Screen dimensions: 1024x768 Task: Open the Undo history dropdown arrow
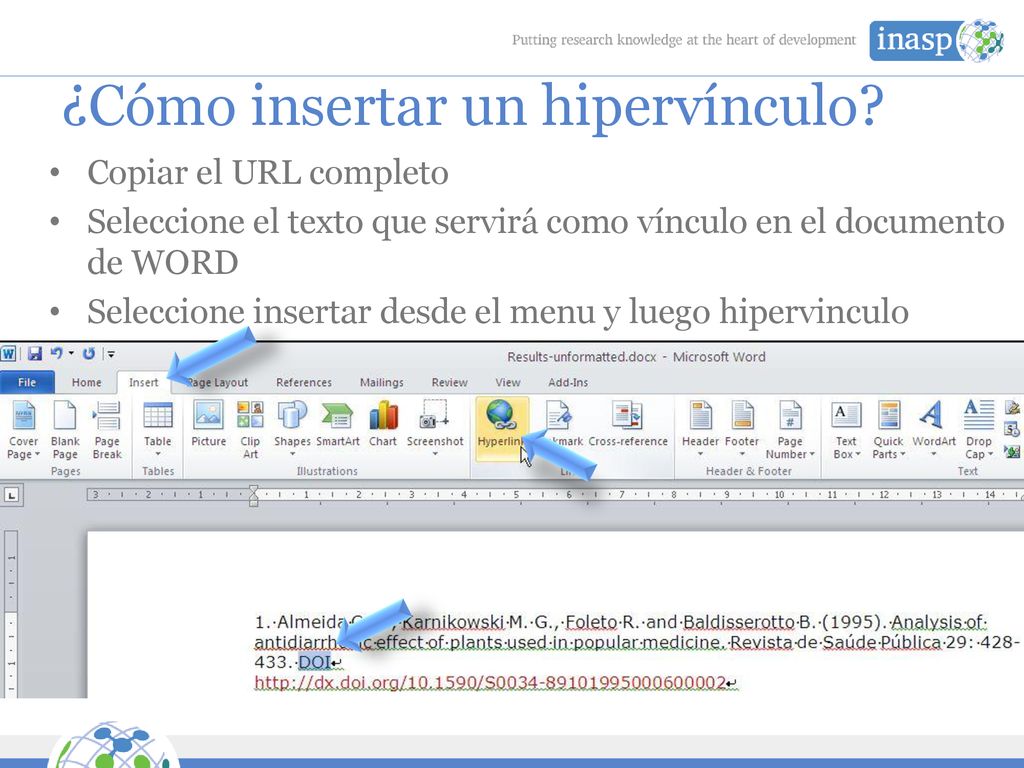point(71,353)
